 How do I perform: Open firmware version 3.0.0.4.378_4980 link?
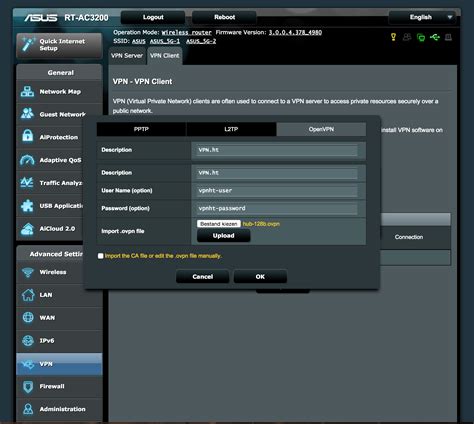[295, 32]
